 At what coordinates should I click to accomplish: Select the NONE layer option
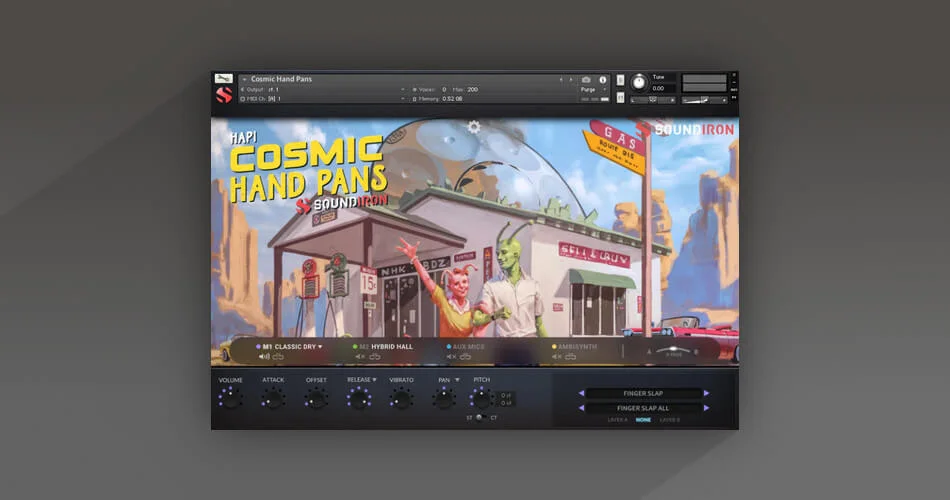(643, 420)
